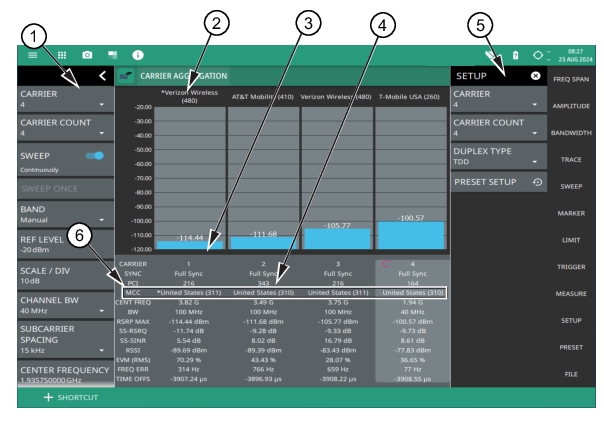Open the FREQ SPAN menu
The image size is (604, 422).
(x=577, y=78)
